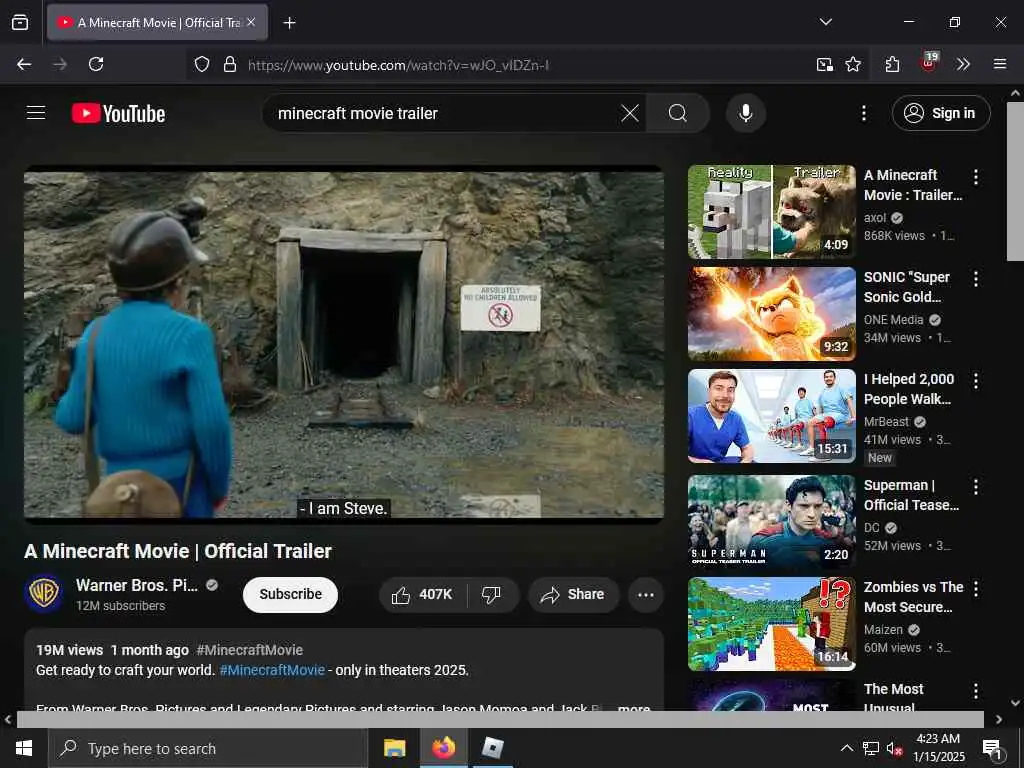List all tabs dropdown arrow
Viewport: 1024px width, 768px height.
click(825, 22)
